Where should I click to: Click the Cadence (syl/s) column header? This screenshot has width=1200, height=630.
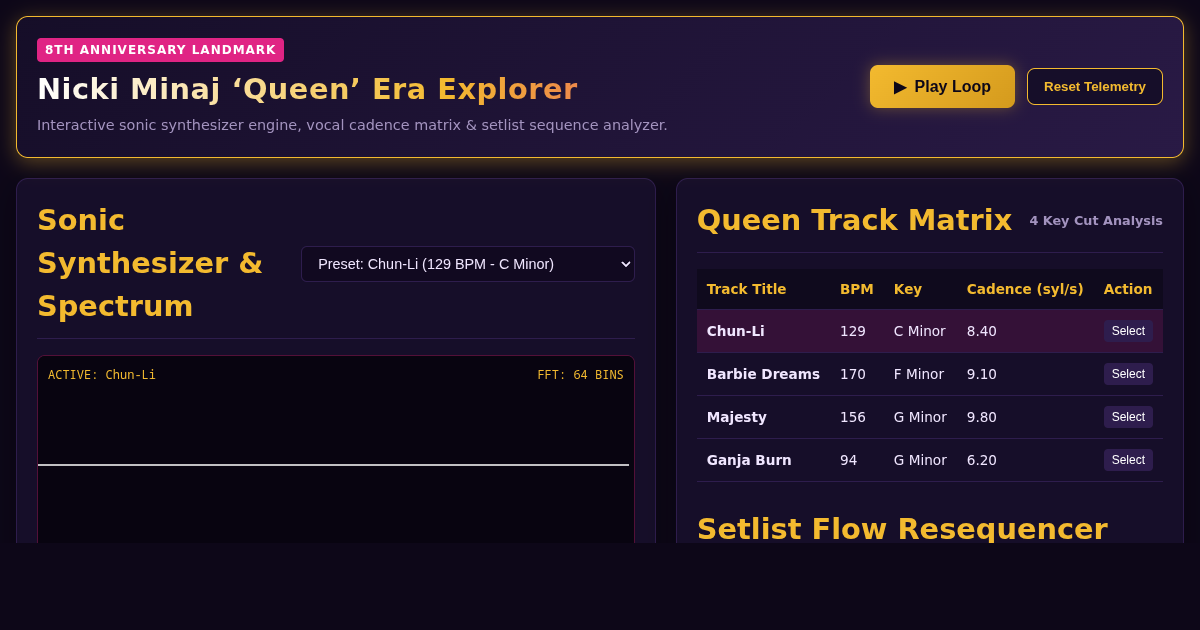[1025, 289]
